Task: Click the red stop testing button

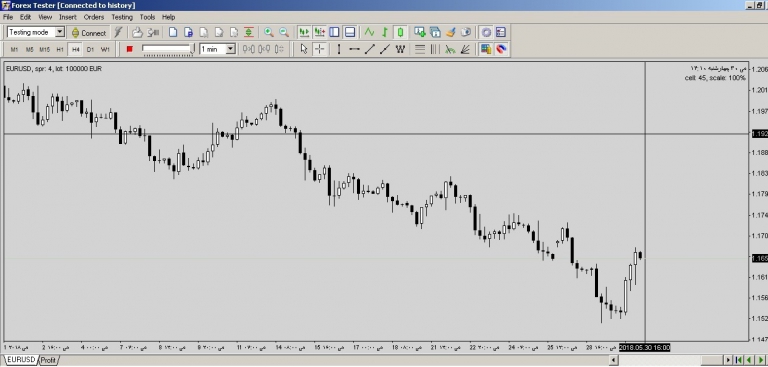Action: [x=129, y=49]
